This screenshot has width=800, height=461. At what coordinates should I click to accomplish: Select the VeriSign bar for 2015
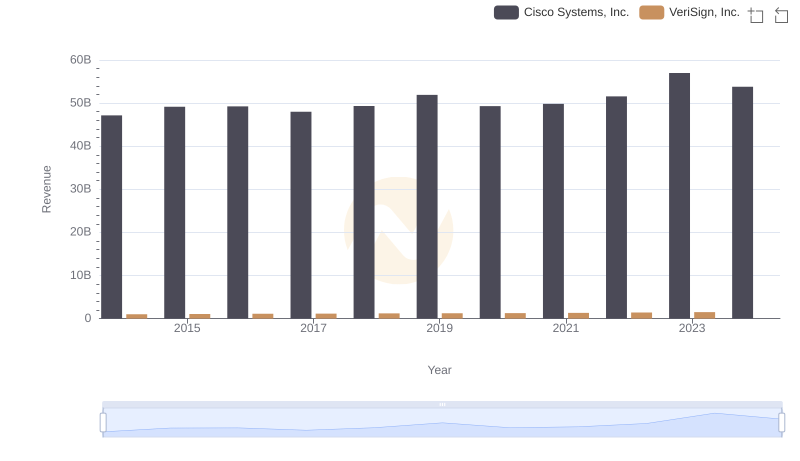[199, 316]
